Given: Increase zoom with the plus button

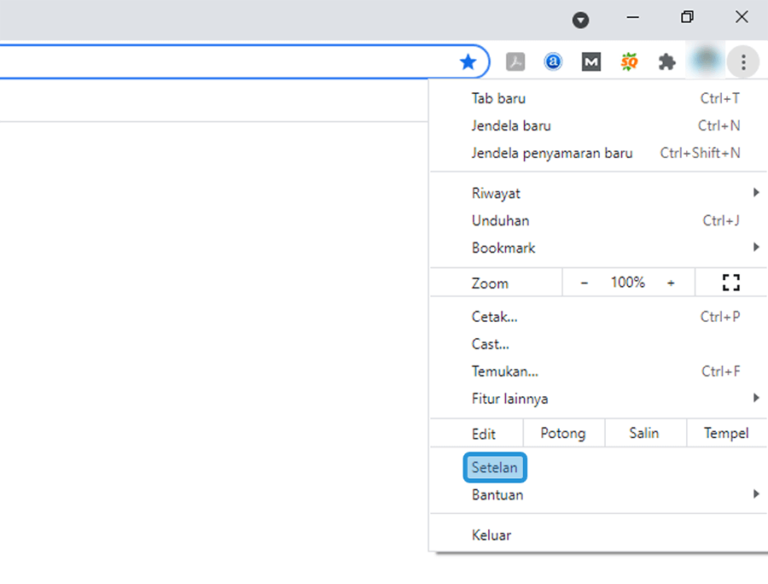Looking at the screenshot, I should pyautogui.click(x=671, y=283).
